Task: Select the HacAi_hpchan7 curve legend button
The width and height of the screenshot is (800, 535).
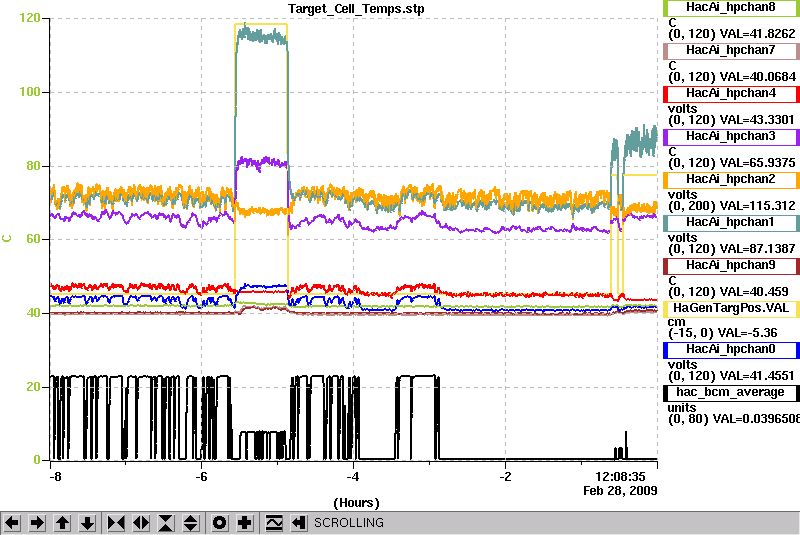Action: [731, 50]
